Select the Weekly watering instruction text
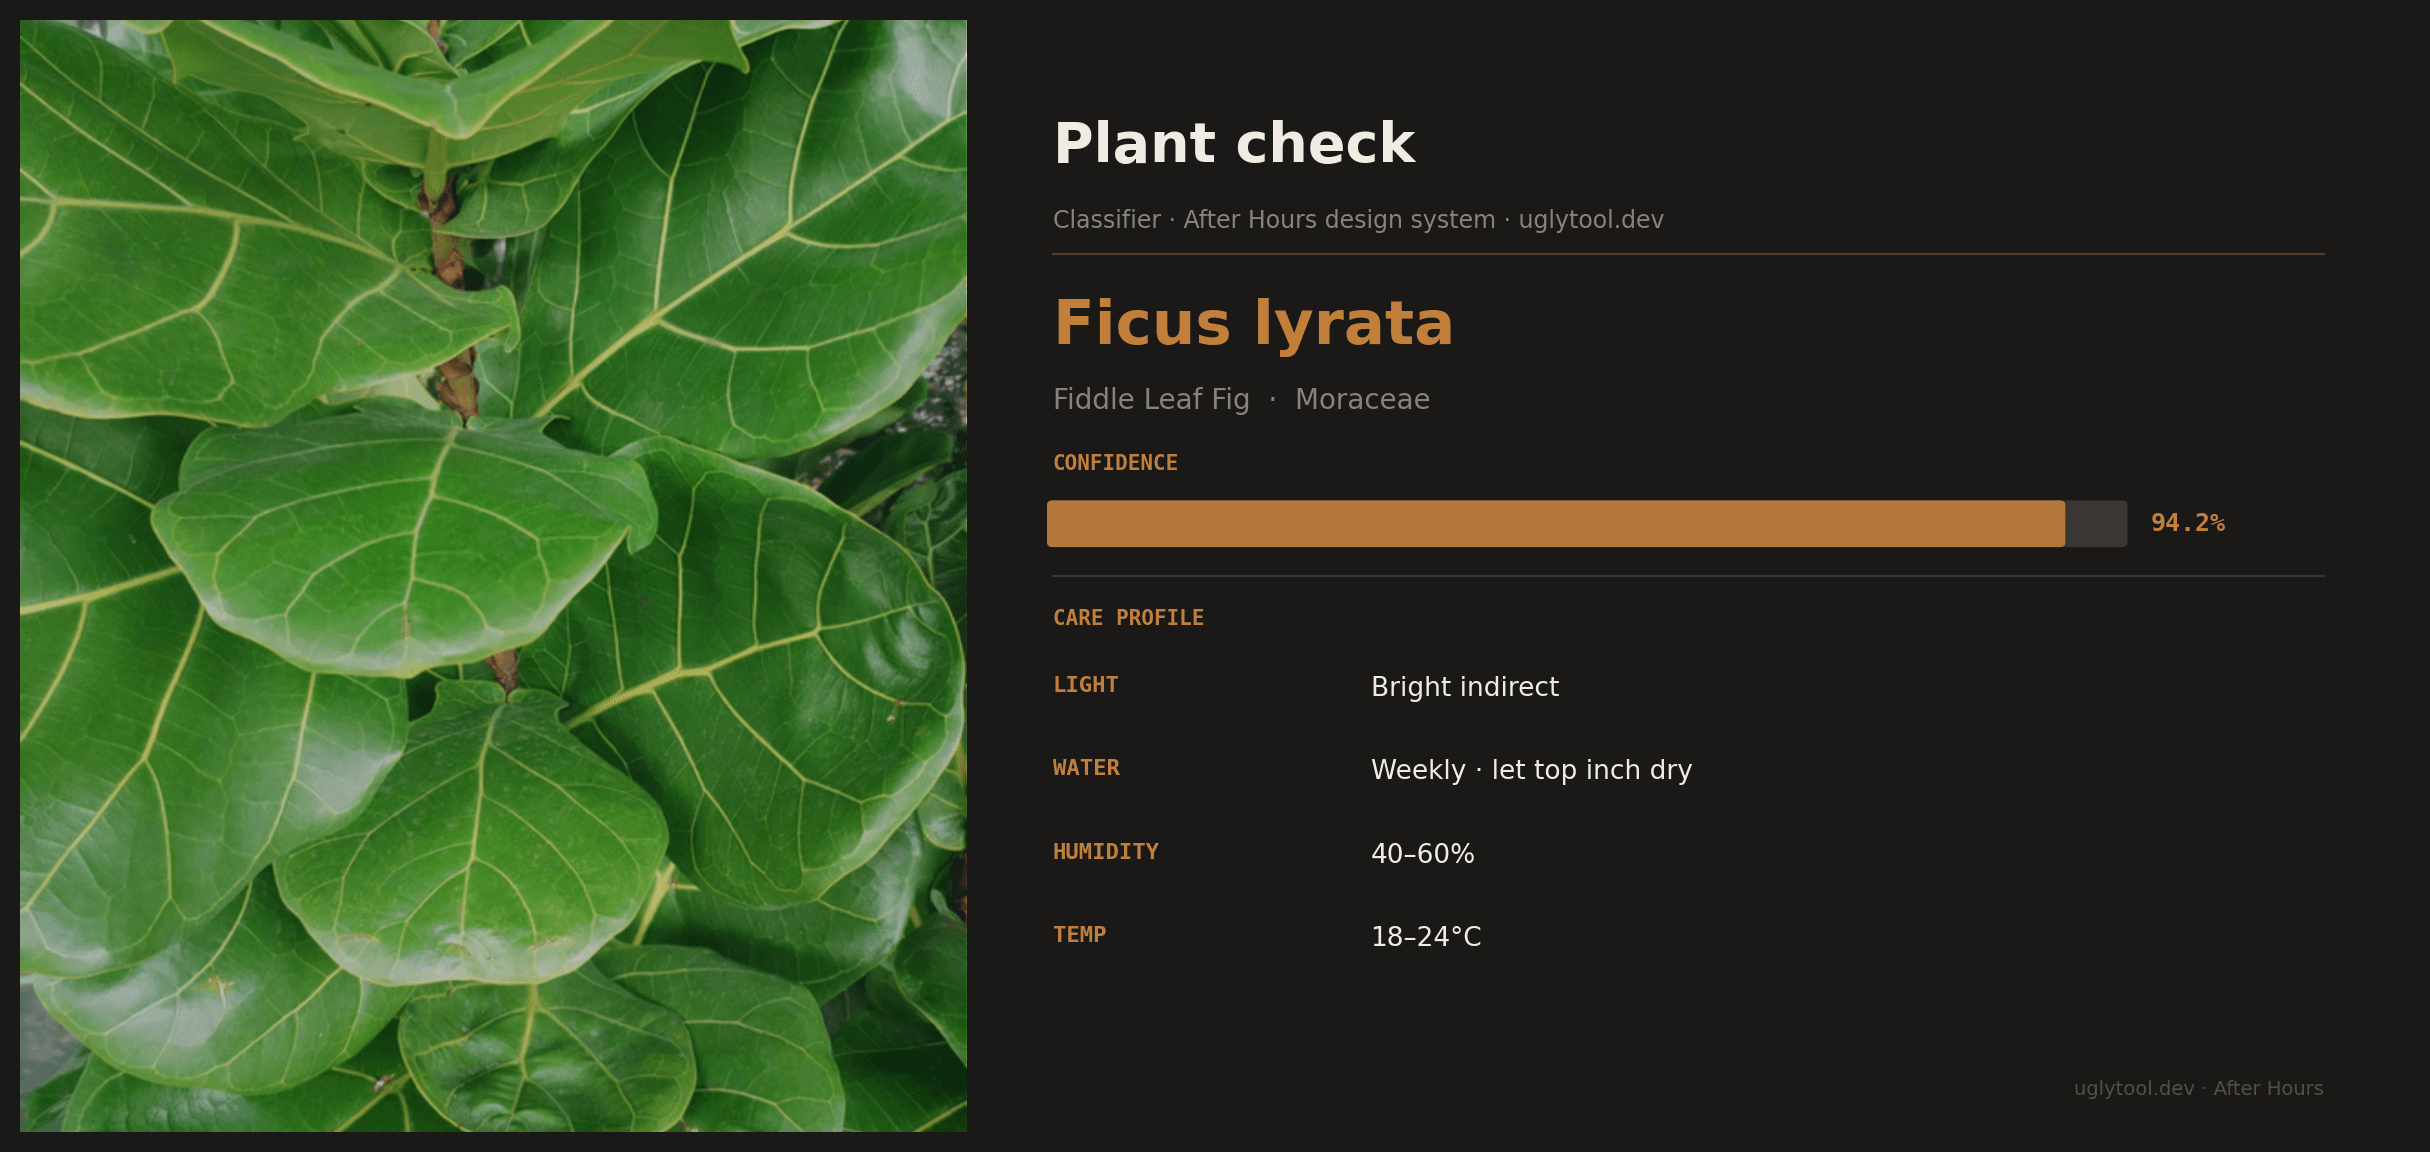2430x1152 pixels. pos(1531,770)
